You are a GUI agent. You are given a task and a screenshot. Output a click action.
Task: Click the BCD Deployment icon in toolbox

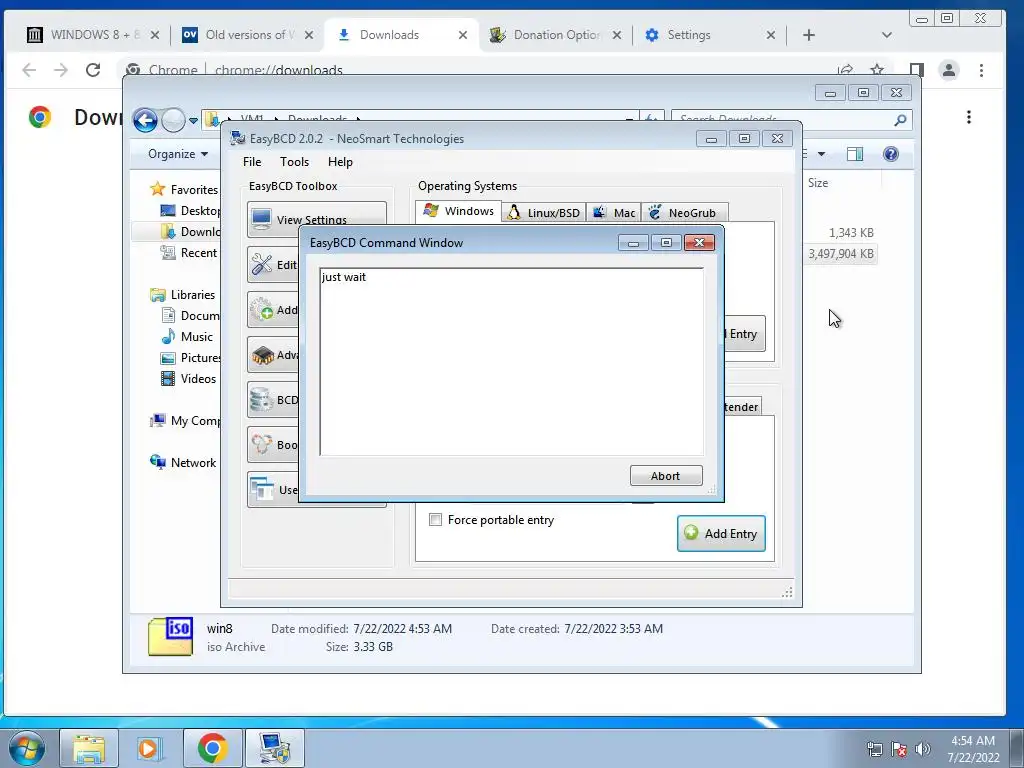263,445
